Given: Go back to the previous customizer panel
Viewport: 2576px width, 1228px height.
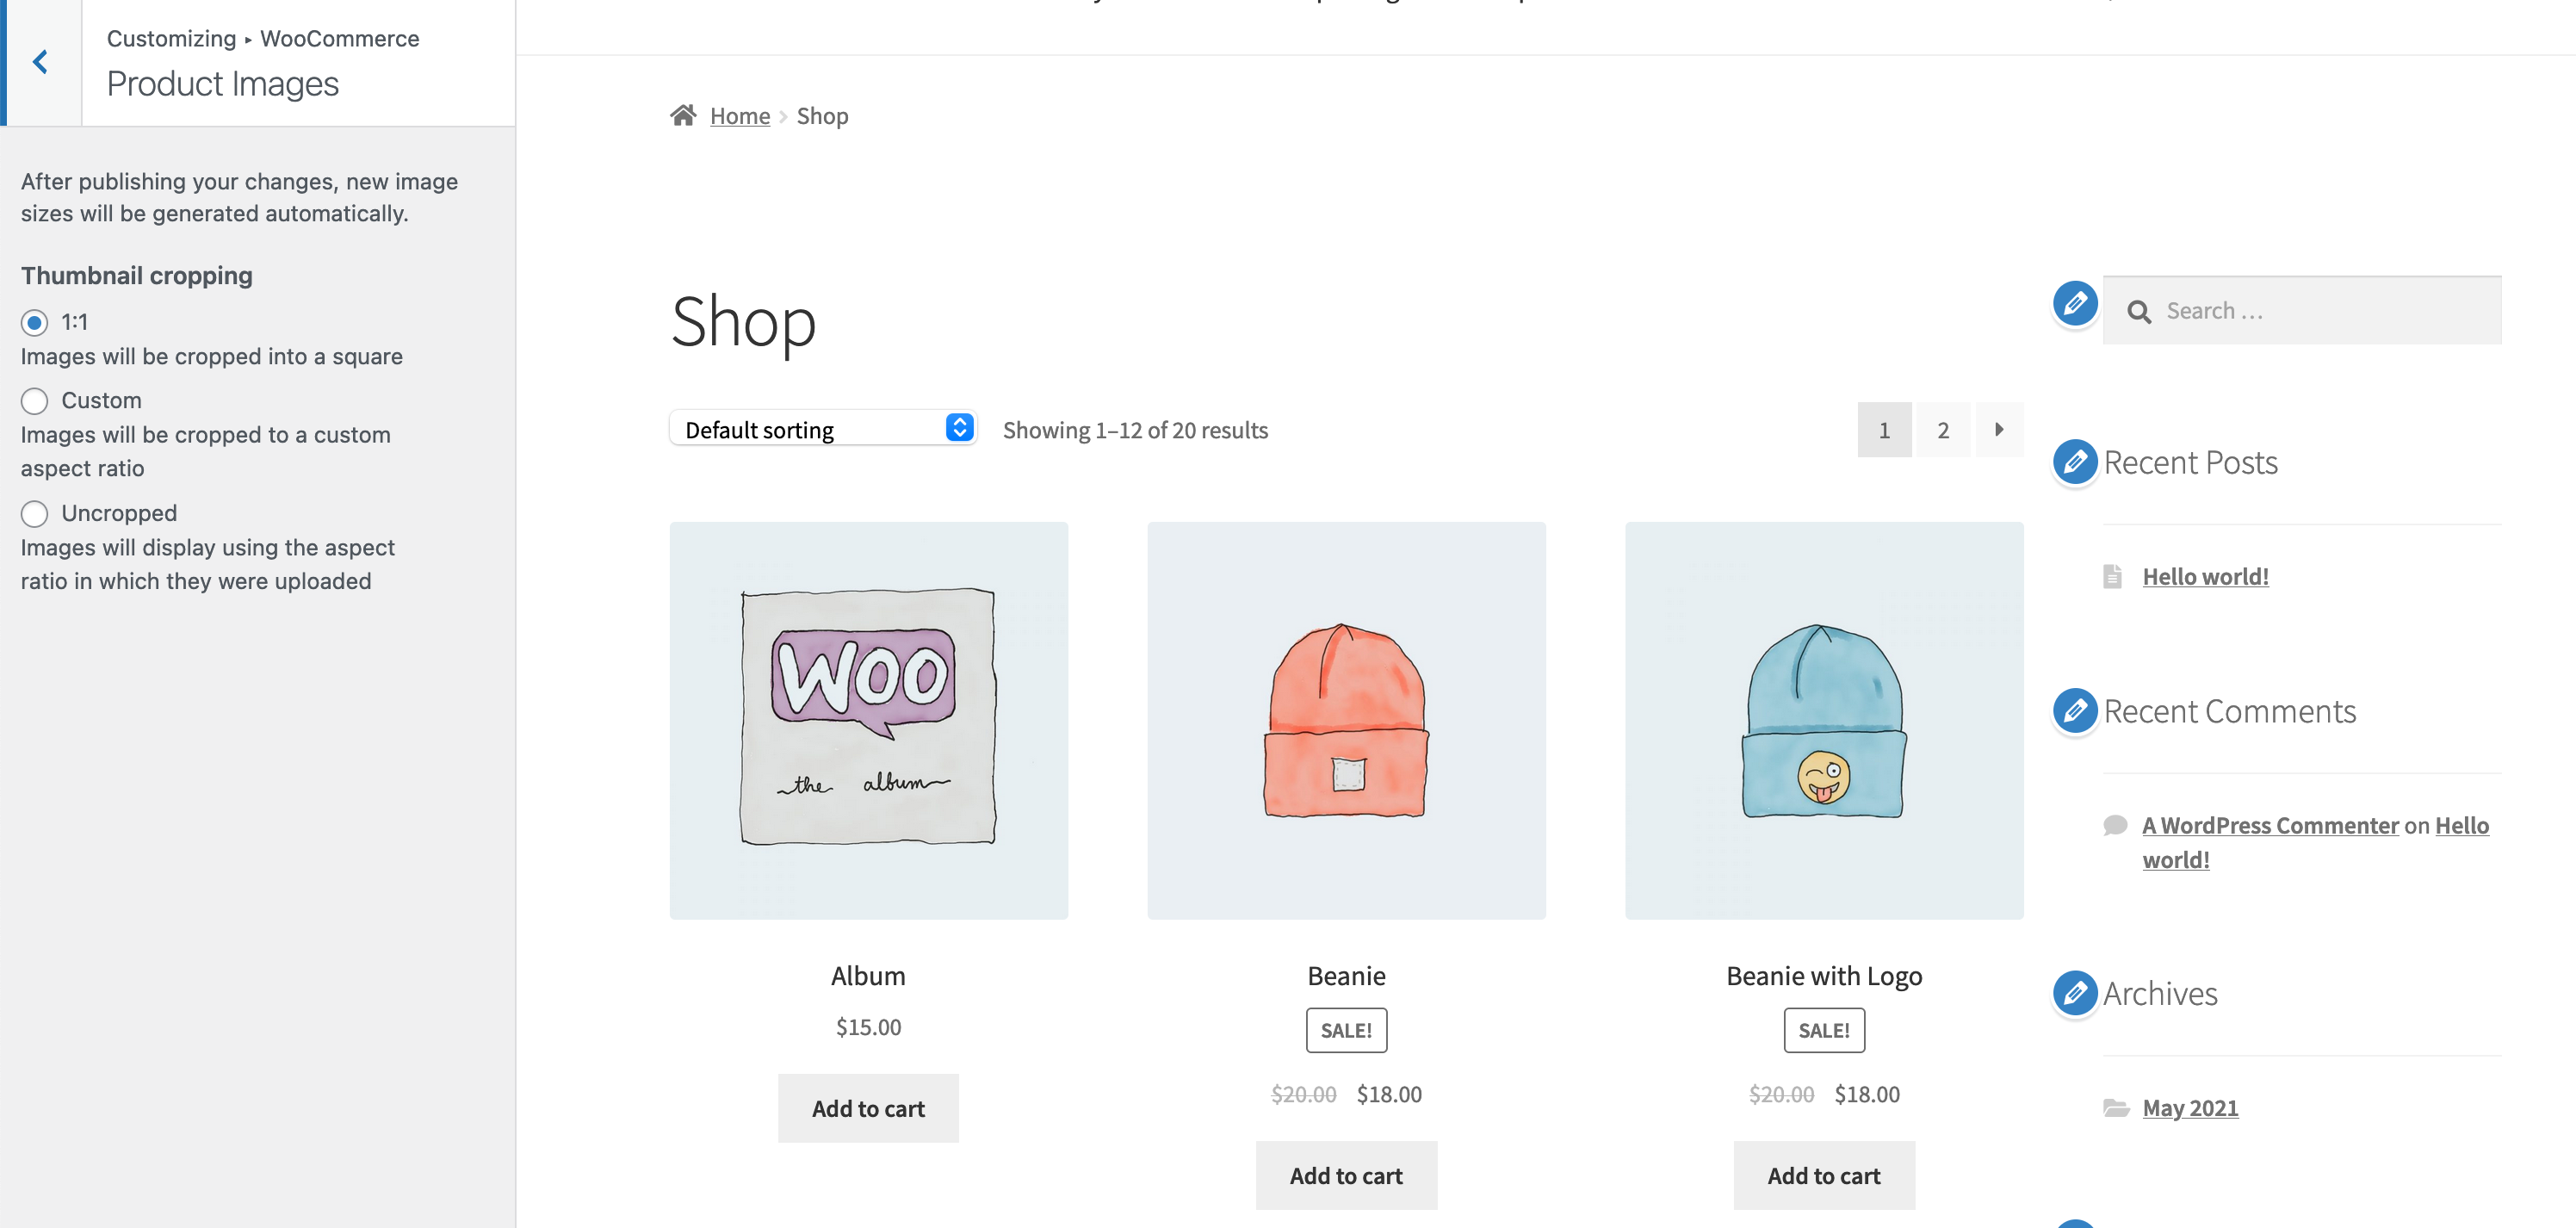Looking at the screenshot, I should pos(40,61).
